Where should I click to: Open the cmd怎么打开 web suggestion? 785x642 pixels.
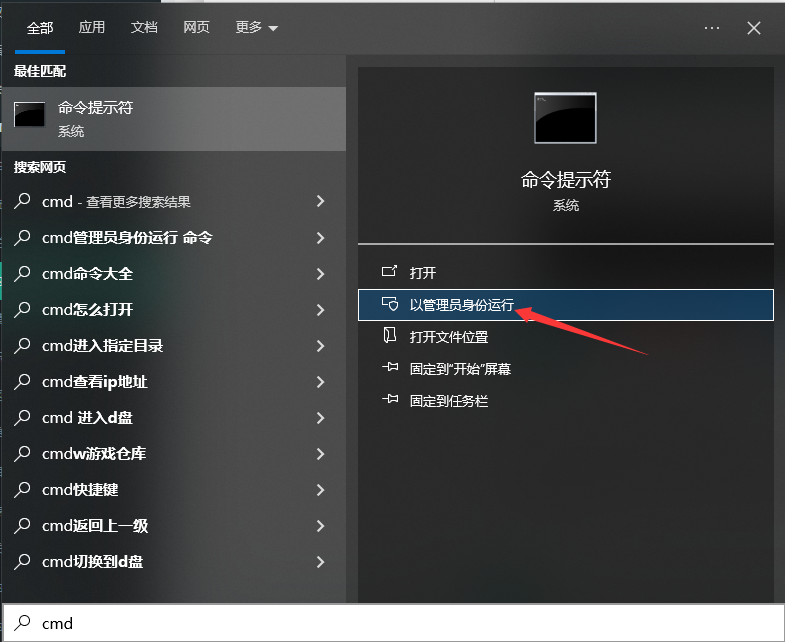tap(88, 310)
